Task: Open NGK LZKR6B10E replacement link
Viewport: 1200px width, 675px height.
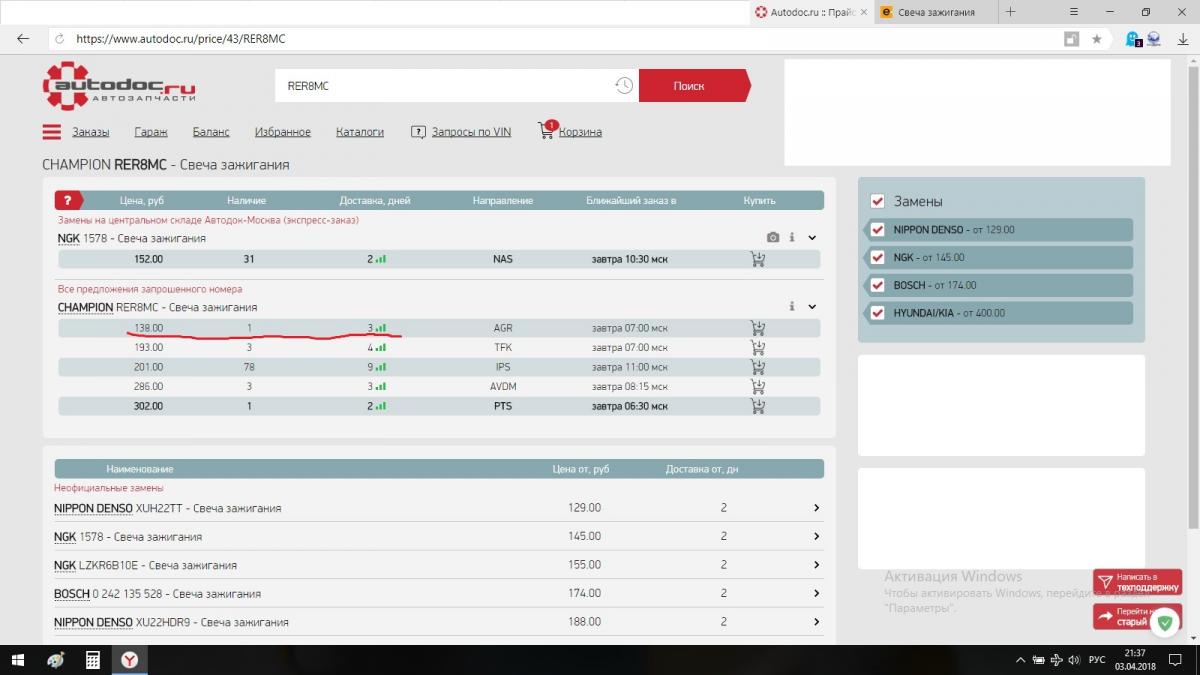Action: point(145,565)
